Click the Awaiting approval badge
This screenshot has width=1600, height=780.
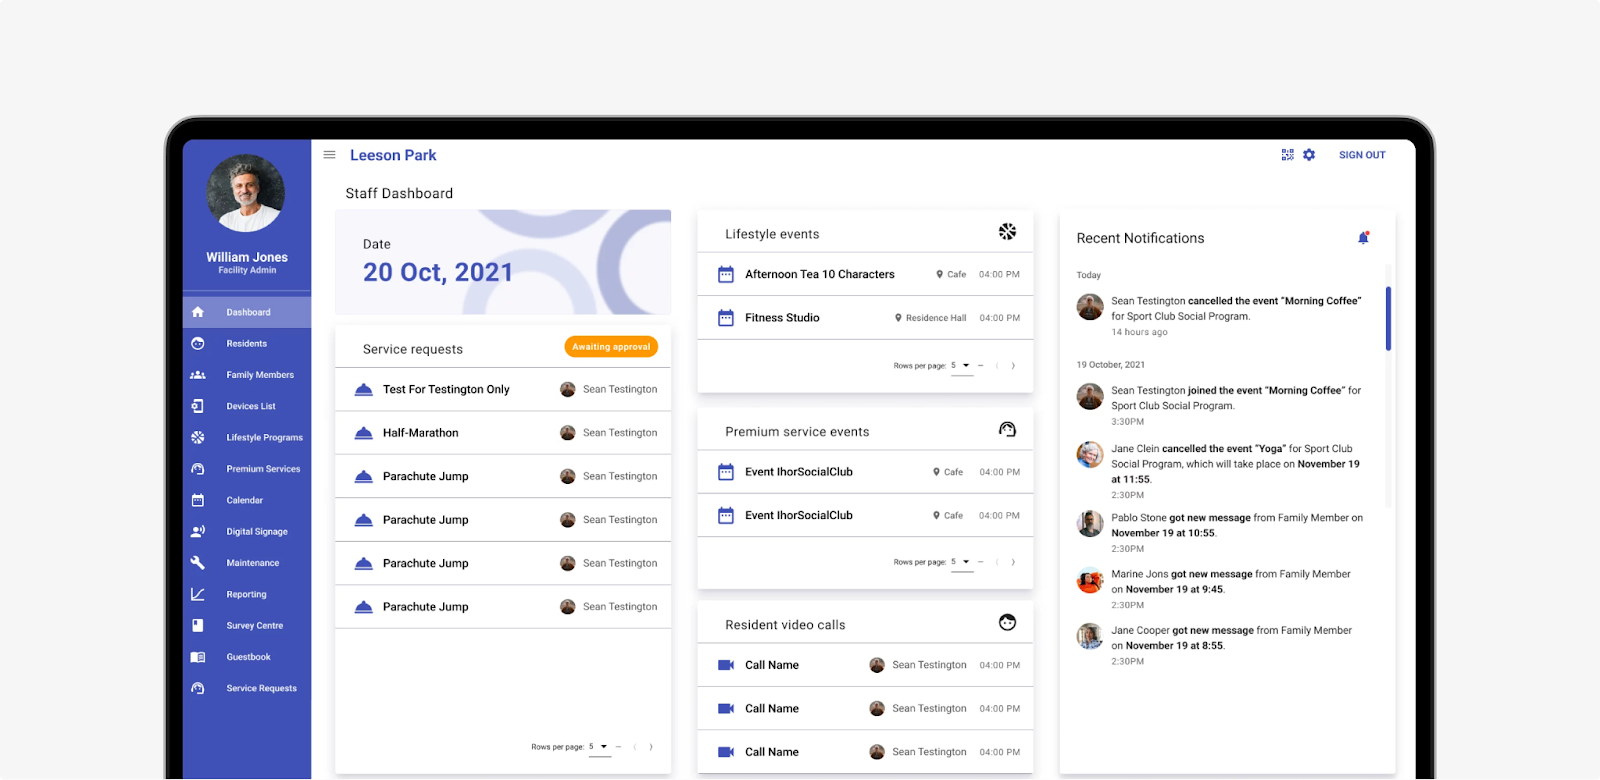[611, 347]
